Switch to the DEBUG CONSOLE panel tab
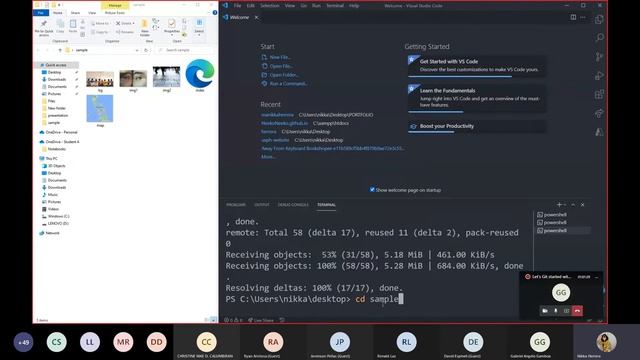640x360 pixels. coord(293,204)
